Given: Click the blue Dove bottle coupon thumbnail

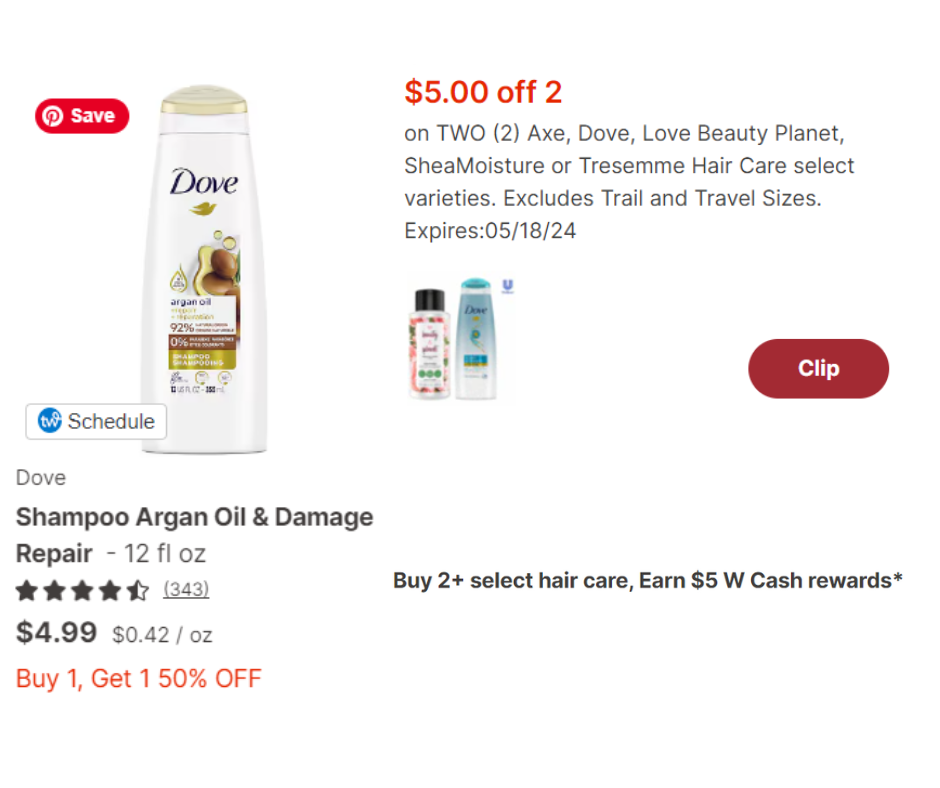Looking at the screenshot, I should (x=477, y=340).
